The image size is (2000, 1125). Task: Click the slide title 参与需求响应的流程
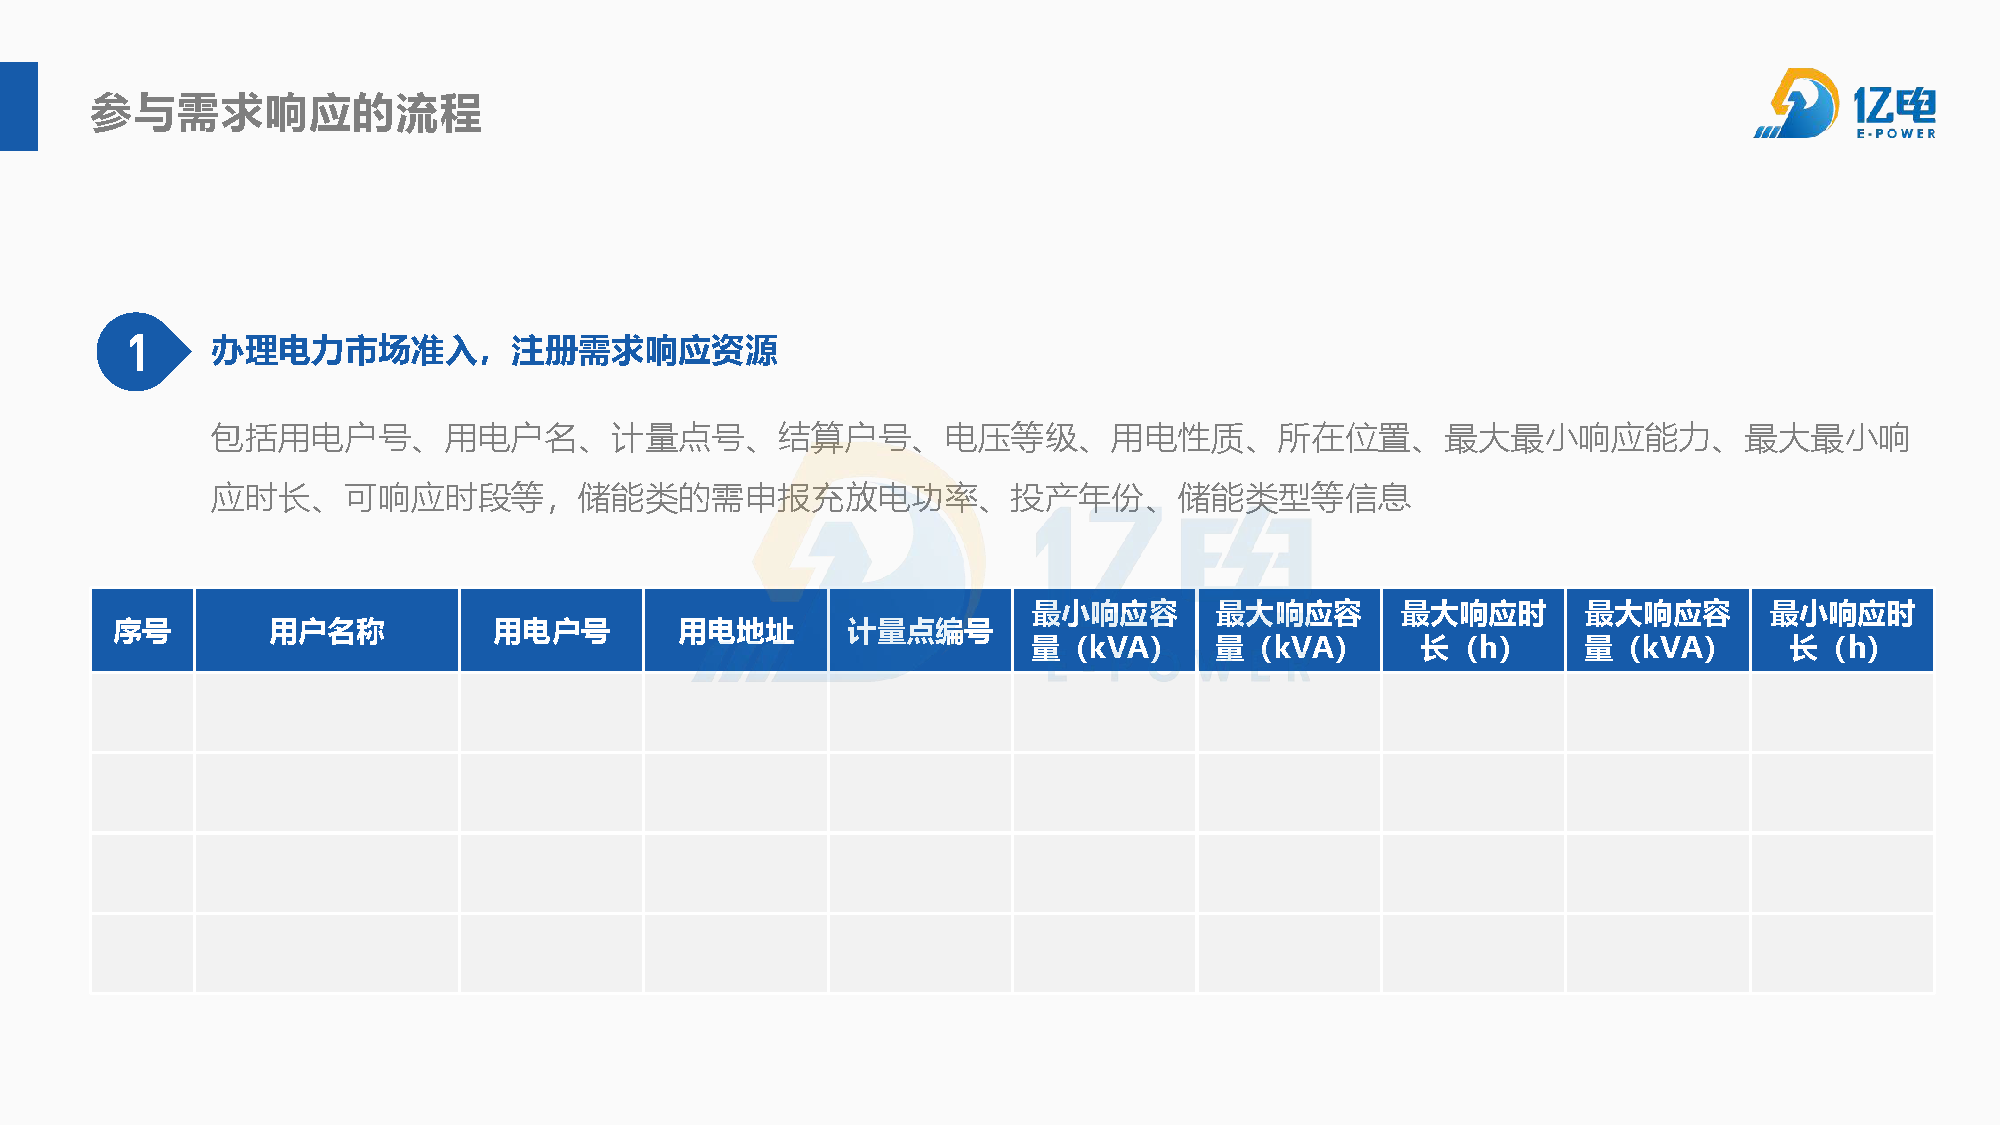[286, 113]
